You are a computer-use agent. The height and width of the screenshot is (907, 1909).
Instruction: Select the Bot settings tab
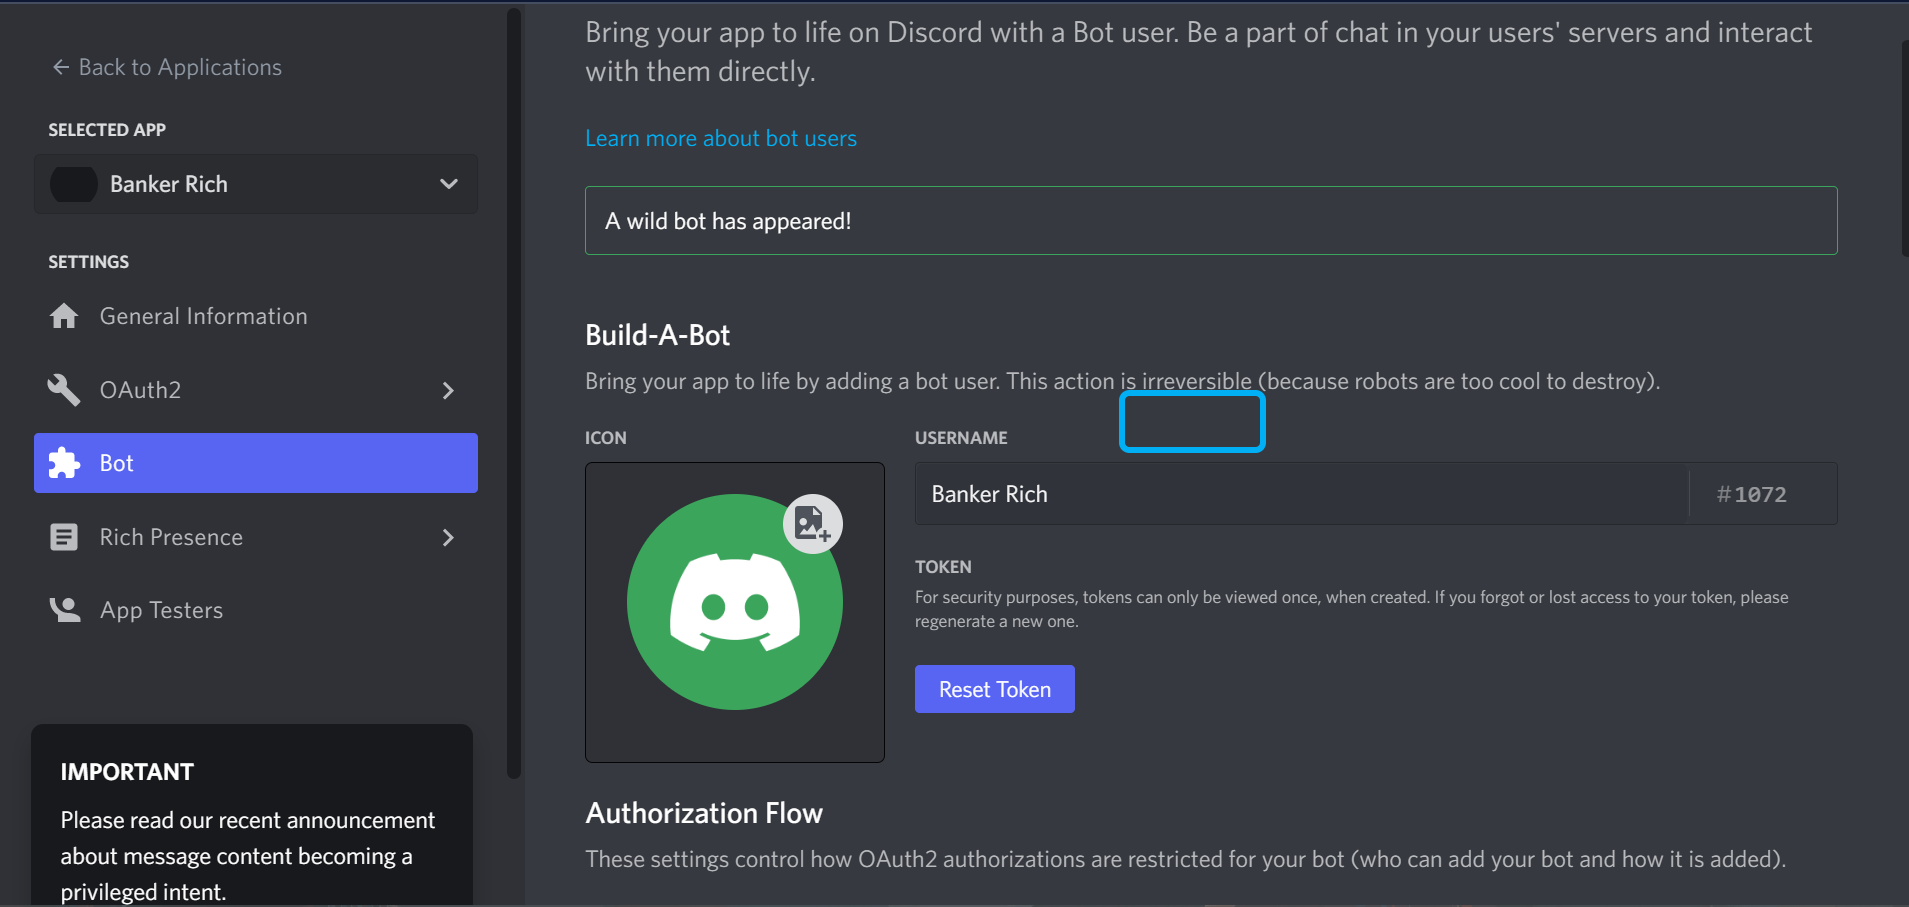[256, 463]
